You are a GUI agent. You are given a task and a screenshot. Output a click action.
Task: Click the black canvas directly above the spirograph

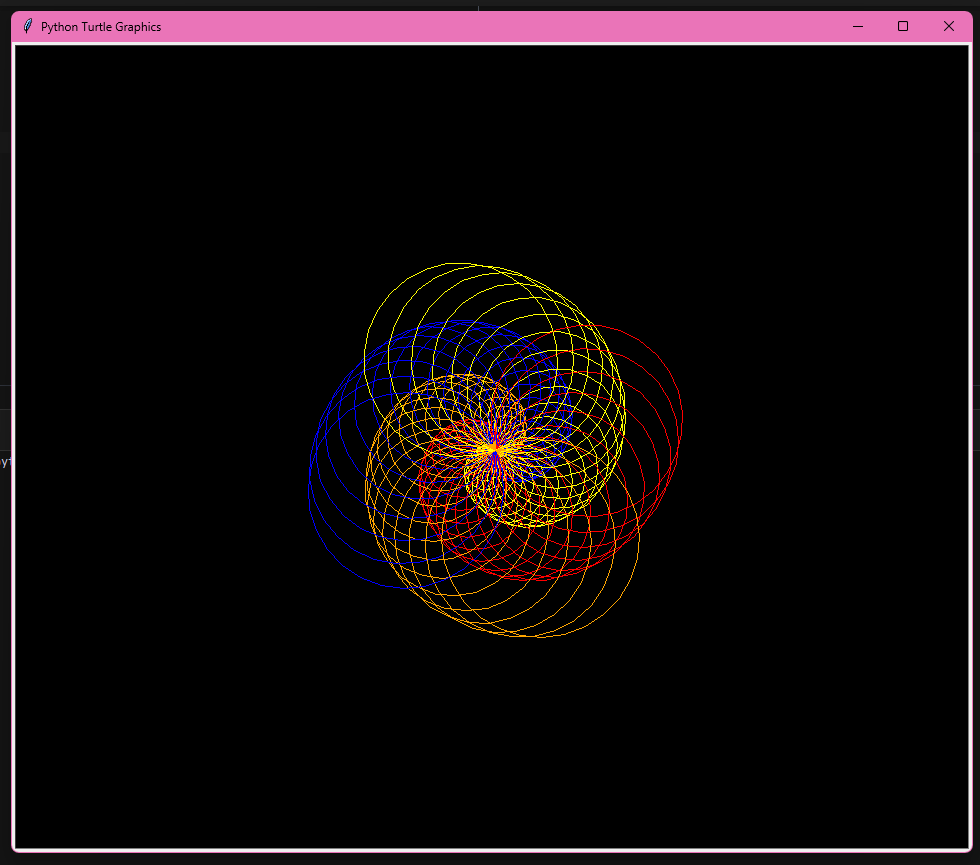(x=494, y=150)
